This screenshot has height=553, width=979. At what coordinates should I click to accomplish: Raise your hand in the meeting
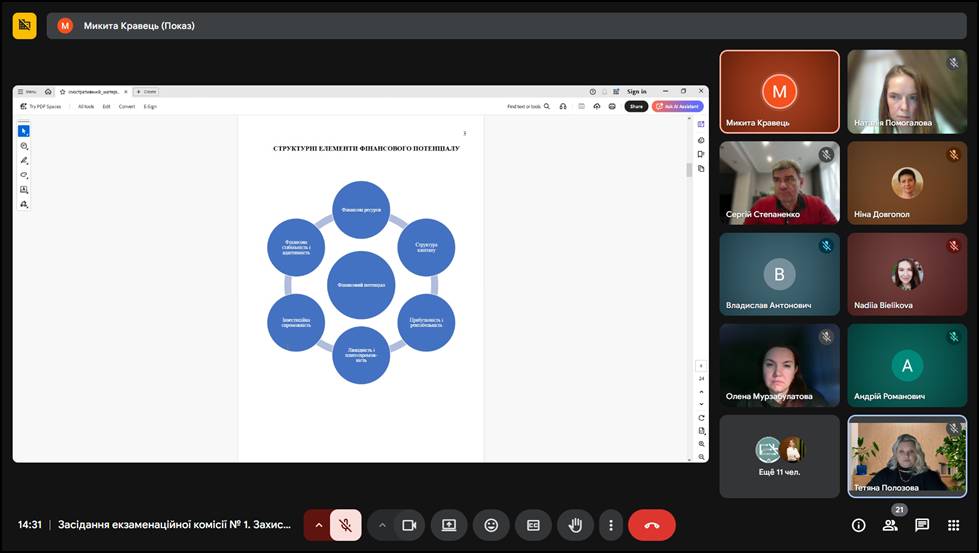[x=575, y=525]
